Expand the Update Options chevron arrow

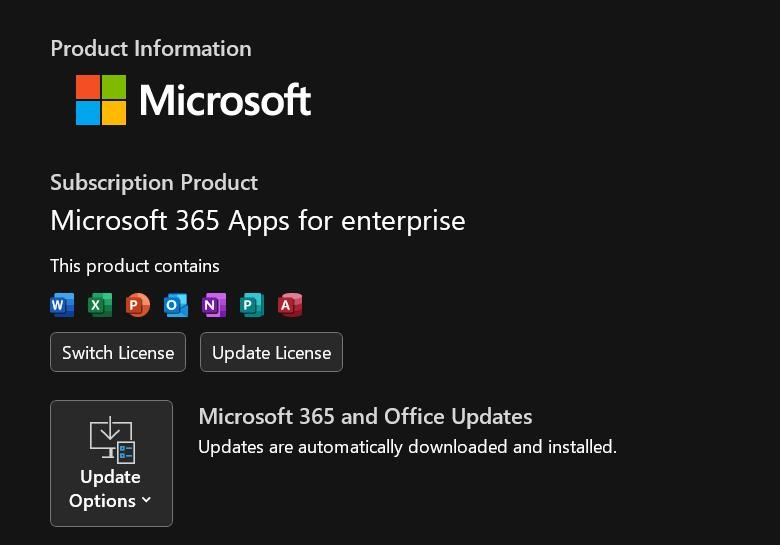click(x=146, y=500)
